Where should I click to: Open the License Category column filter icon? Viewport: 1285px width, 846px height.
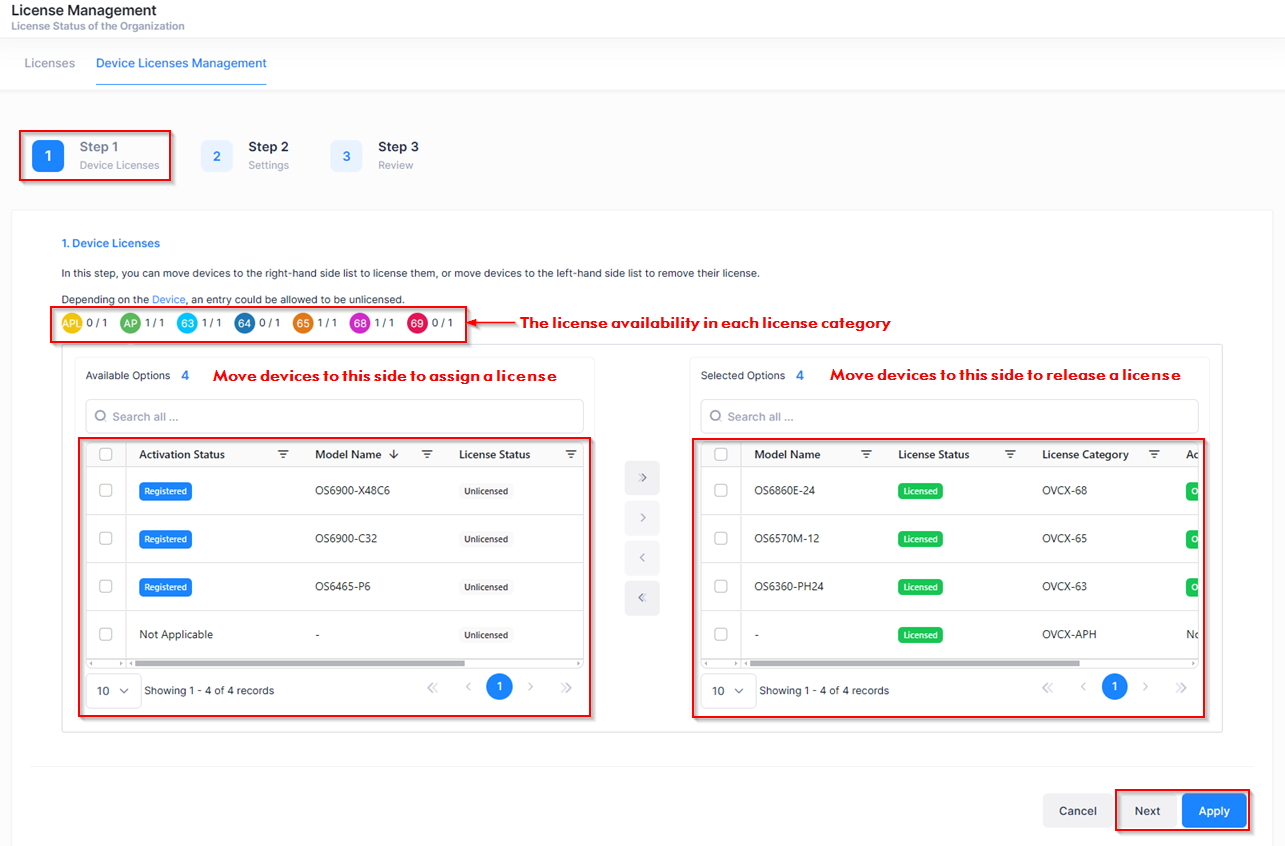pyautogui.click(x=1154, y=454)
